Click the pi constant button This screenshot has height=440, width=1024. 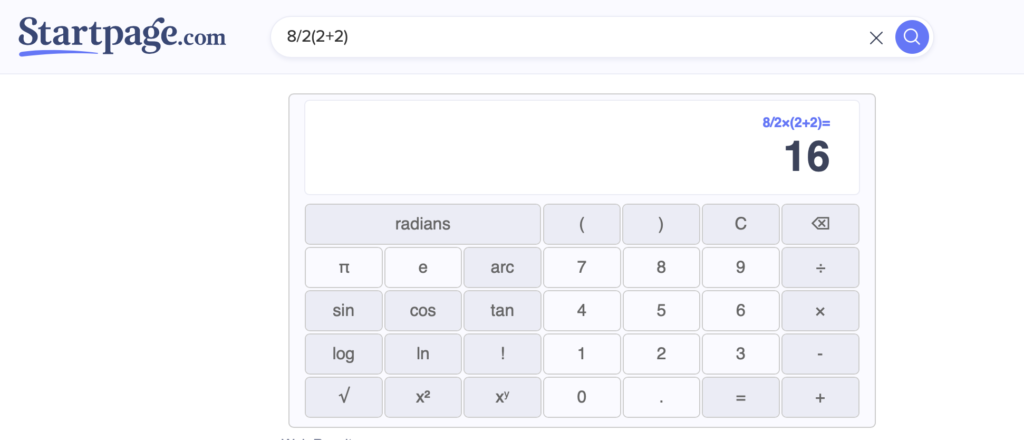pos(343,267)
